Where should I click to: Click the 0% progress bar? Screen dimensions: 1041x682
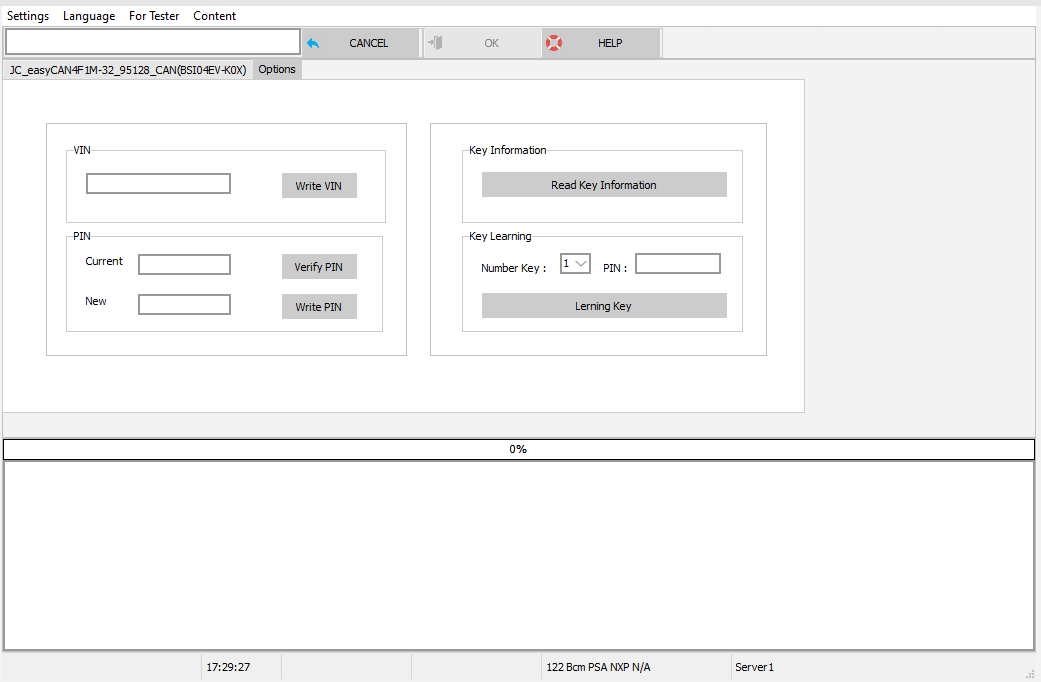point(518,449)
